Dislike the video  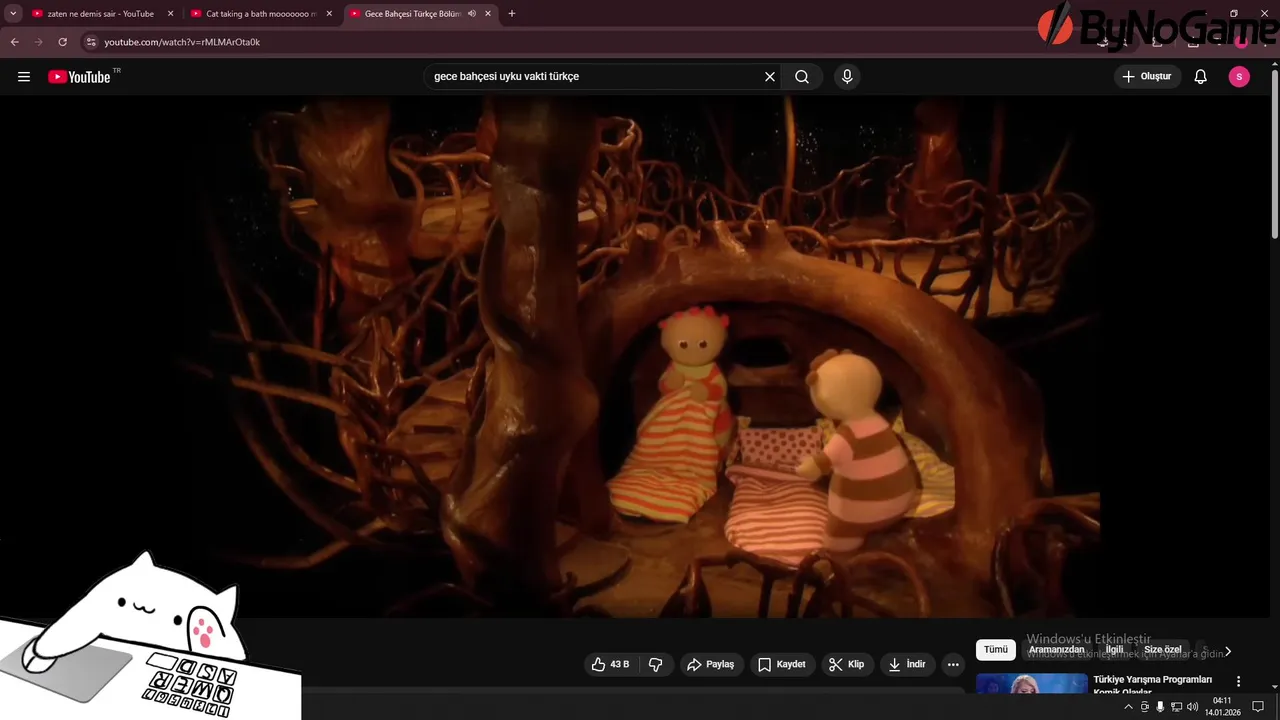click(656, 664)
